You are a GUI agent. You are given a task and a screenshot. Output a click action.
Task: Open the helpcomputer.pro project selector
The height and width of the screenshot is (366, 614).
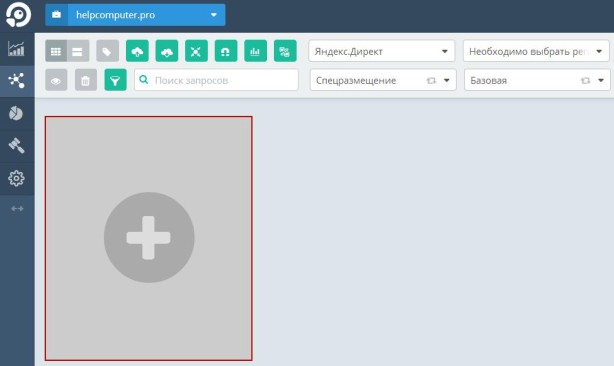pos(135,15)
